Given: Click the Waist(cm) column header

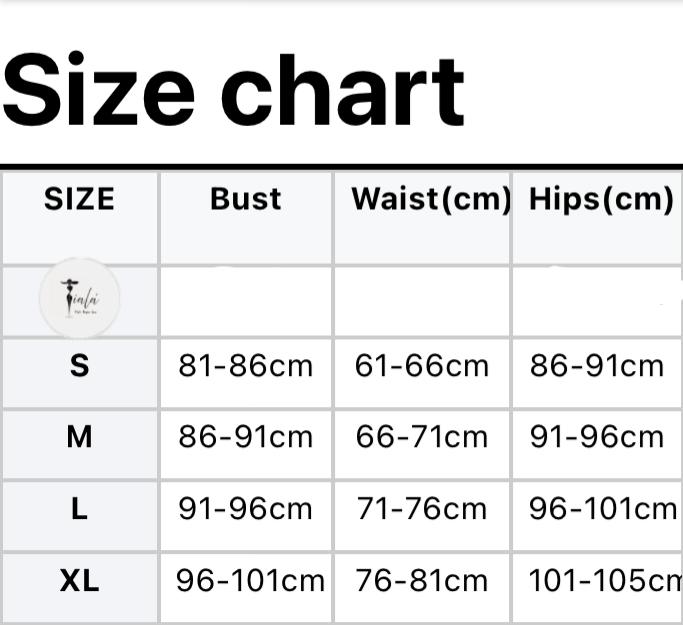Looking at the screenshot, I should (x=431, y=198).
